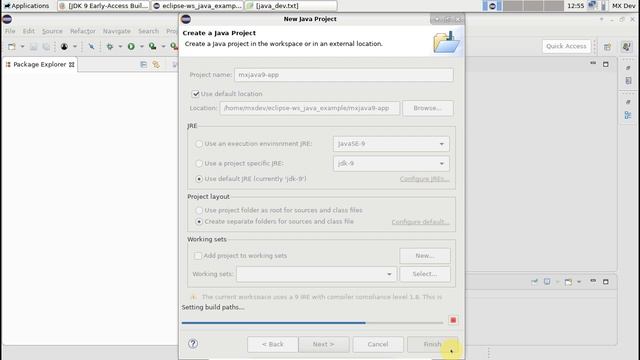Restore the upper minimized view stack
This screenshot has height=360, width=640.
(628, 68)
